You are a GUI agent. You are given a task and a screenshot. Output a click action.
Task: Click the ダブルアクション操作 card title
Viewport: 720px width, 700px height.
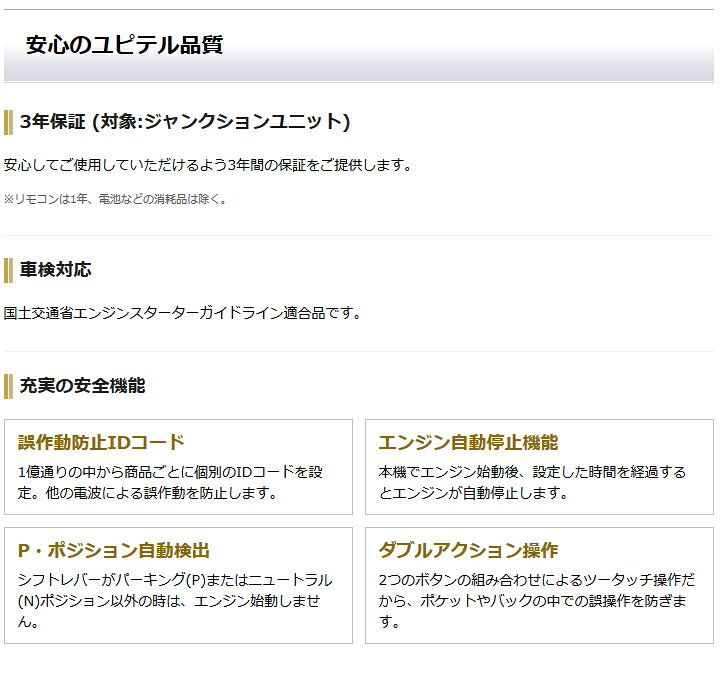(468, 550)
